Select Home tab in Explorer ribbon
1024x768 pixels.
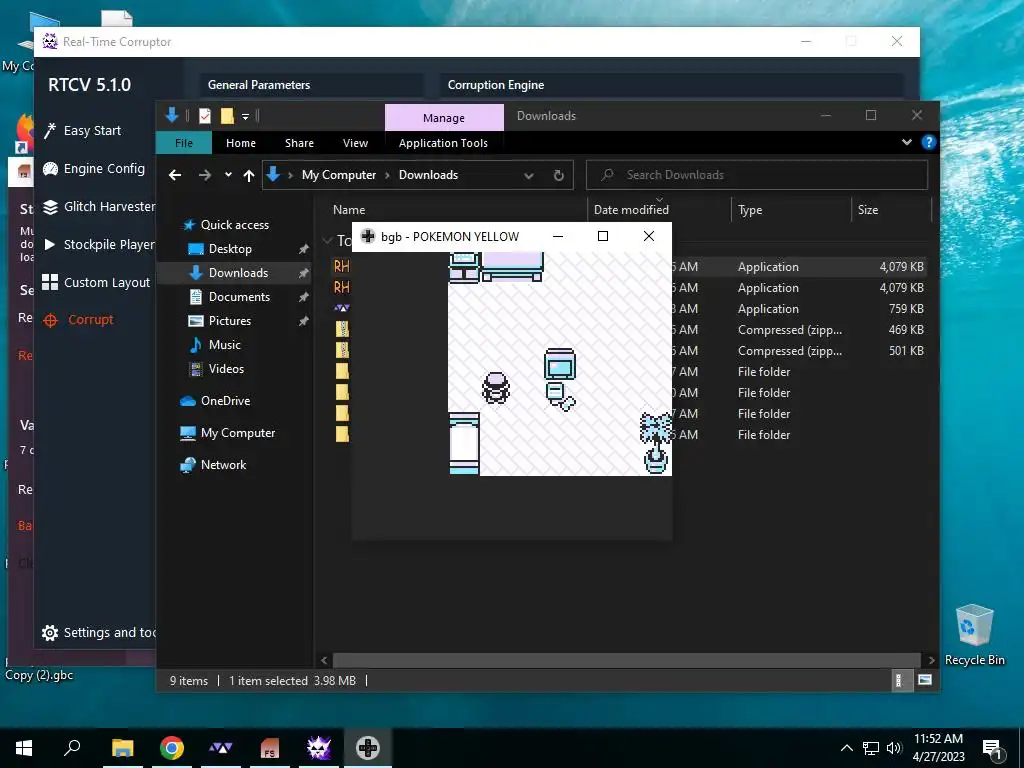241,142
